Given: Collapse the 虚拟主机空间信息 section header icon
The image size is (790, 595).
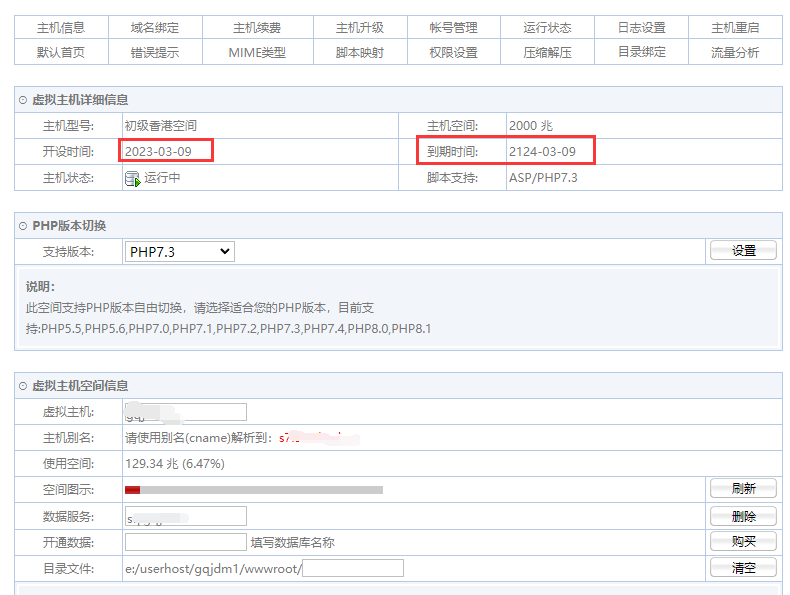Looking at the screenshot, I should coord(23,386).
